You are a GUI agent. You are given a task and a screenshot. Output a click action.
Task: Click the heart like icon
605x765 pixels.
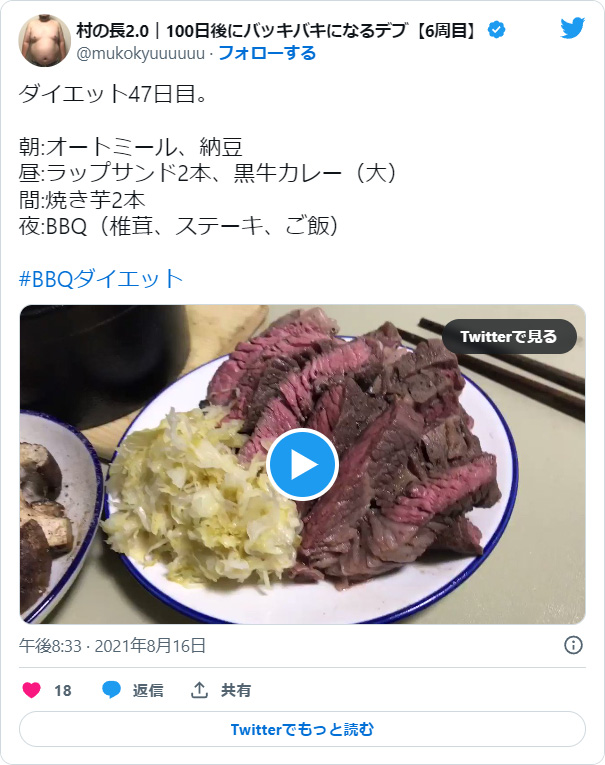point(32,690)
